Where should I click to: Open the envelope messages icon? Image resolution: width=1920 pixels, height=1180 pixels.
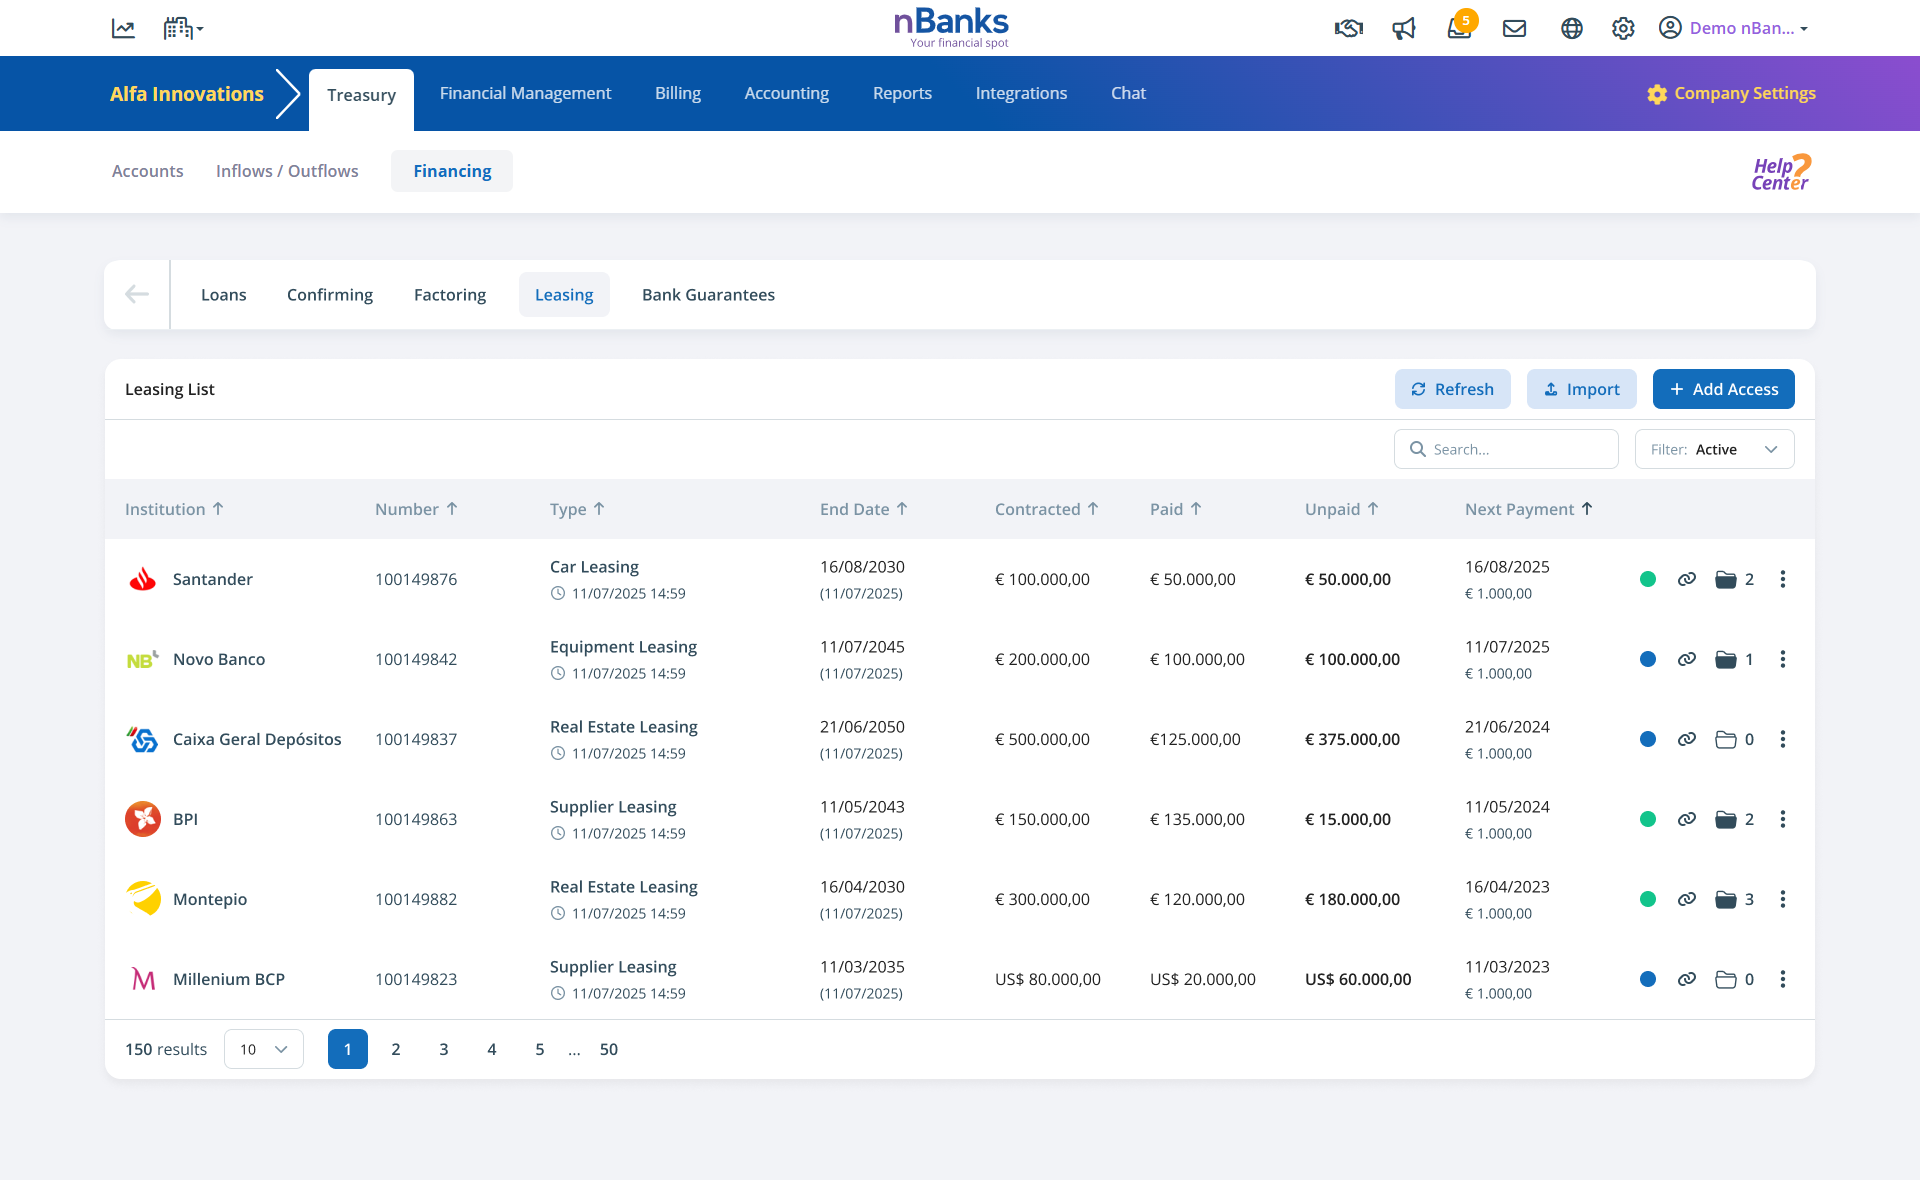1514,28
